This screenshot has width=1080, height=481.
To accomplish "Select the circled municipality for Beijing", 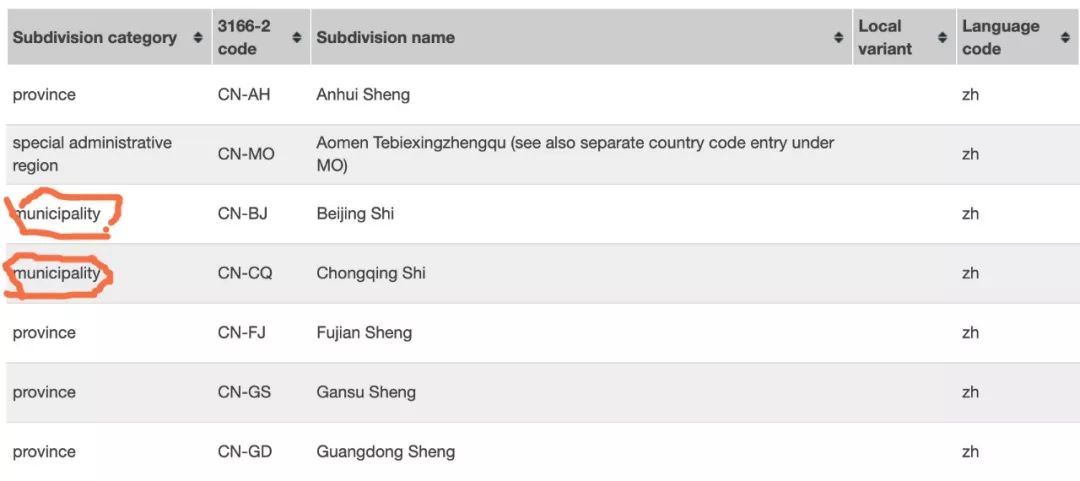I will (x=57, y=214).
